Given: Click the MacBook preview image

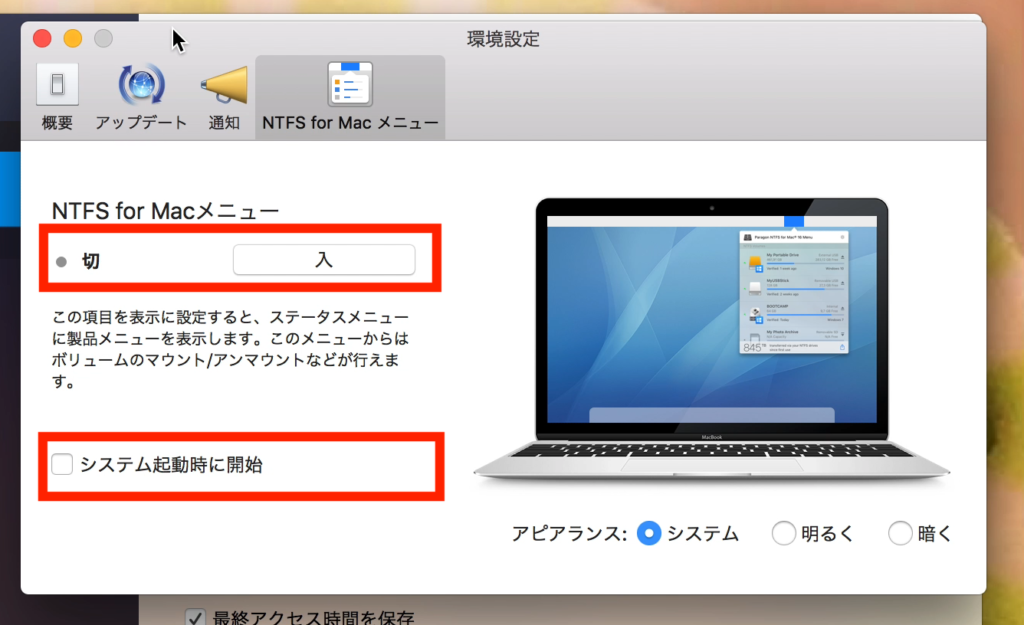Looking at the screenshot, I should coord(712,340).
